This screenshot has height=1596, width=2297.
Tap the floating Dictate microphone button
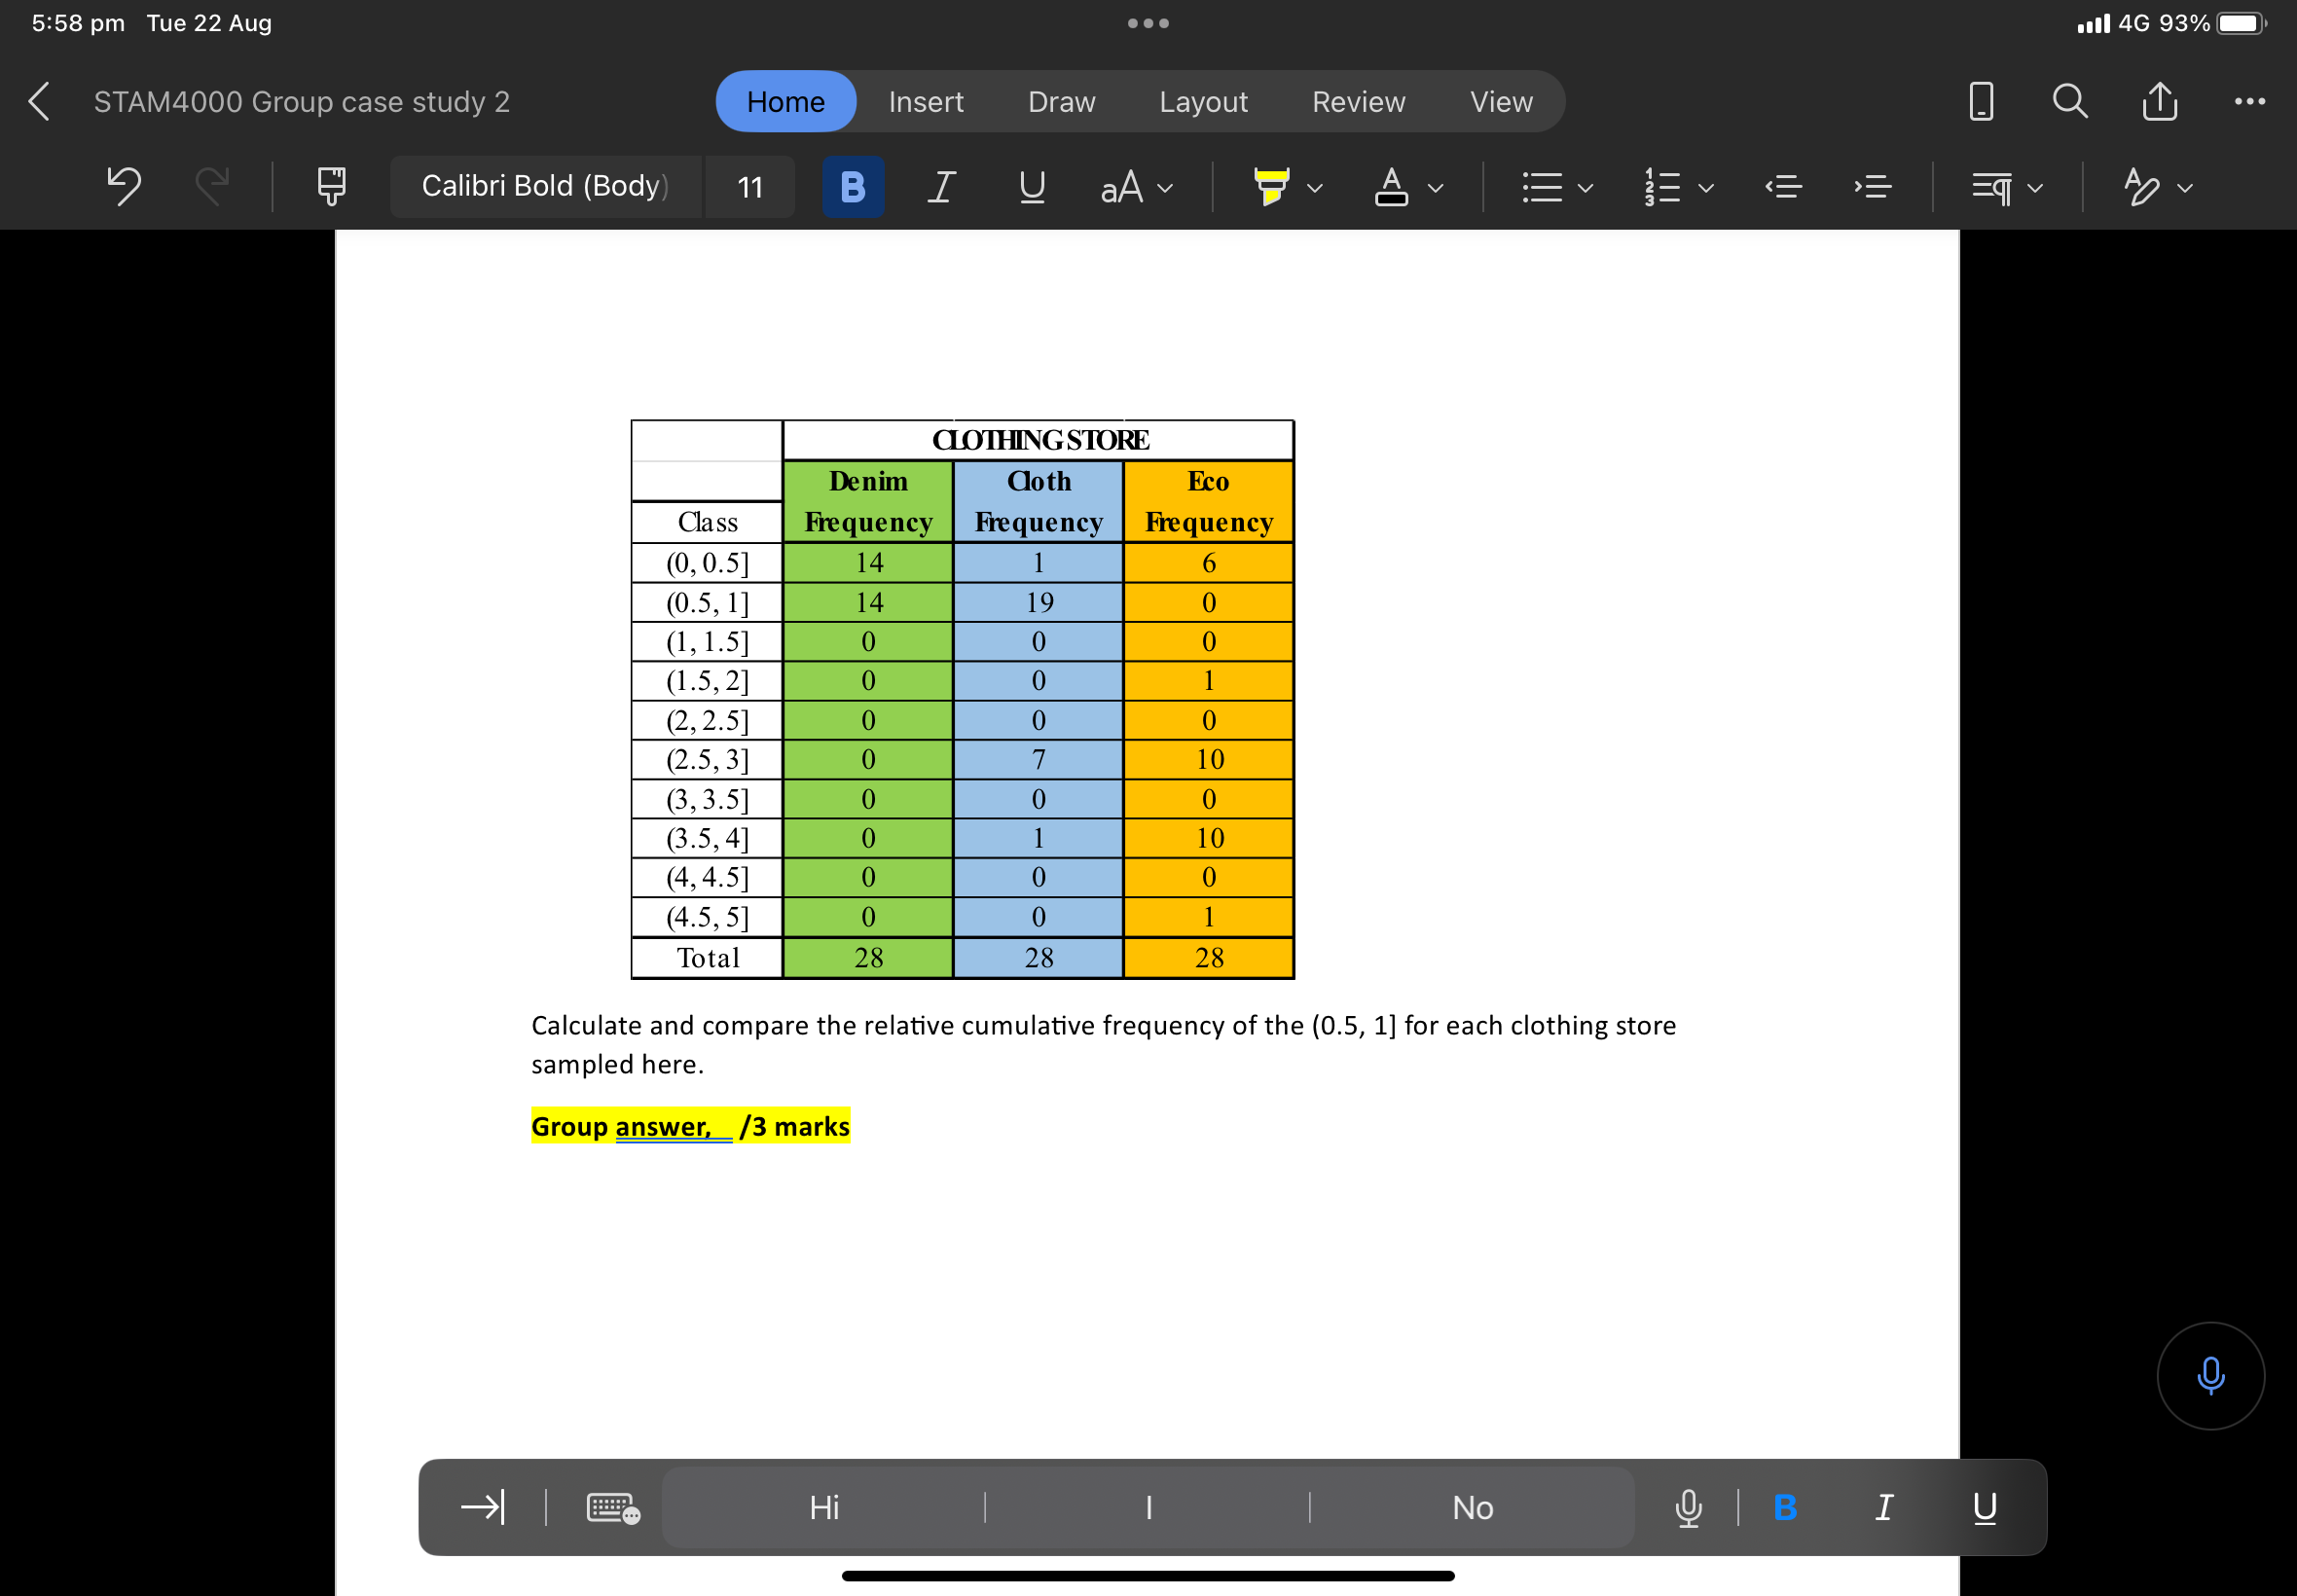click(x=2210, y=1375)
